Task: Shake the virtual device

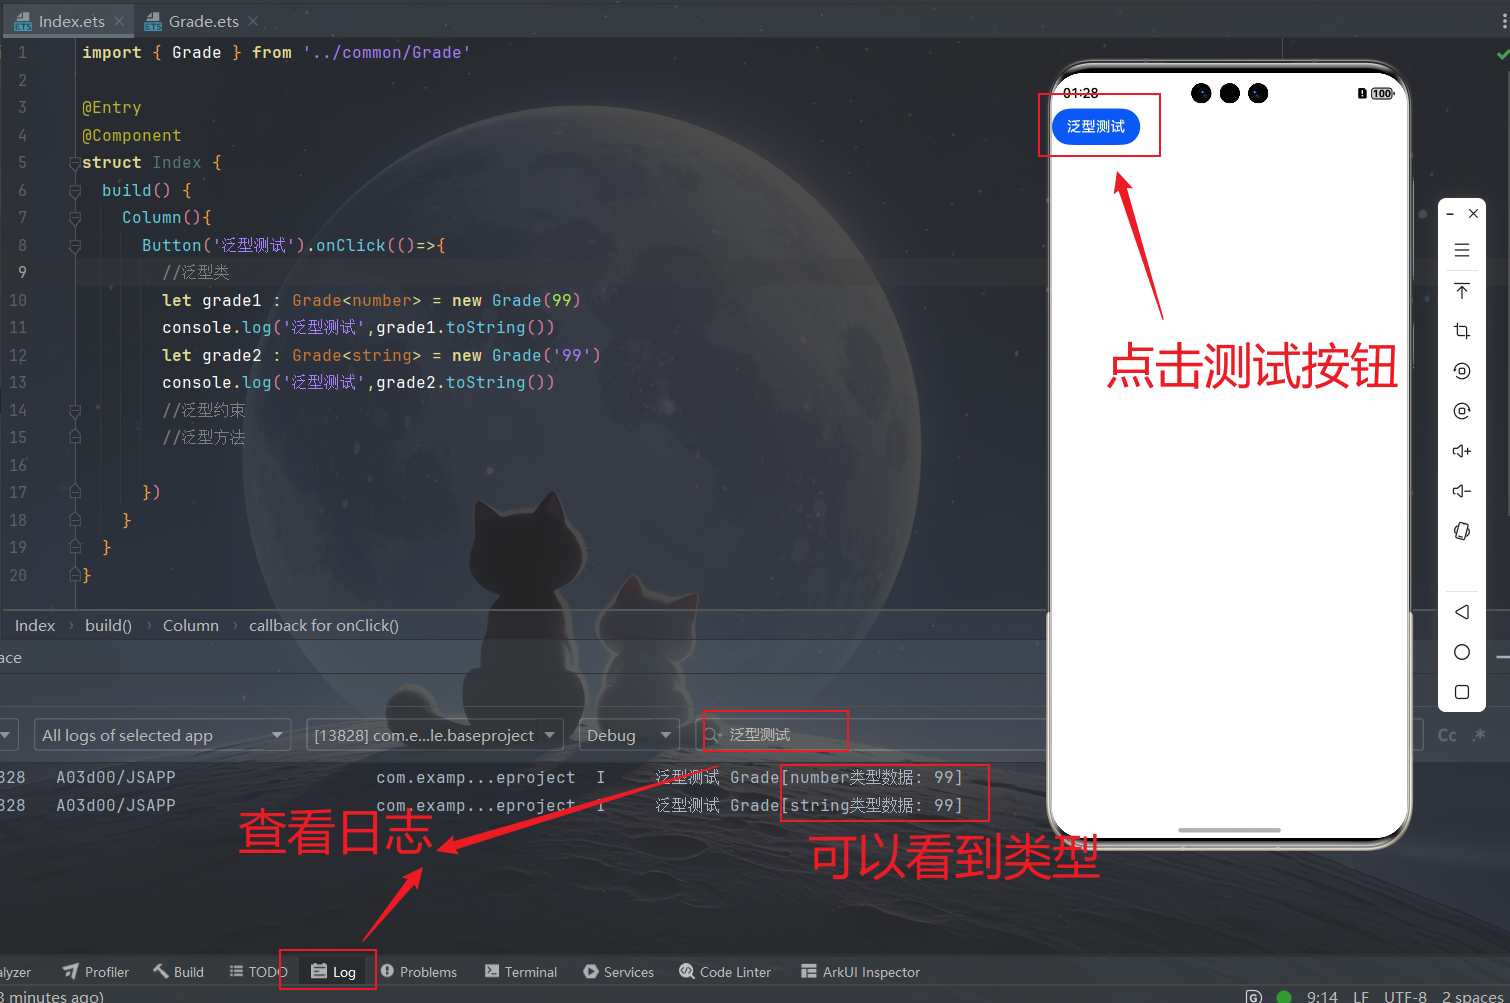Action: click(1462, 531)
